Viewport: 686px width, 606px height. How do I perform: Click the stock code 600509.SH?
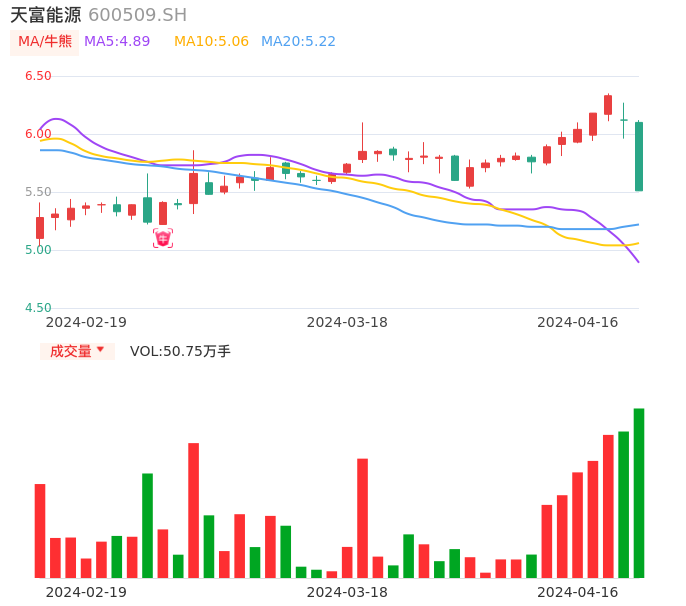click(x=137, y=15)
